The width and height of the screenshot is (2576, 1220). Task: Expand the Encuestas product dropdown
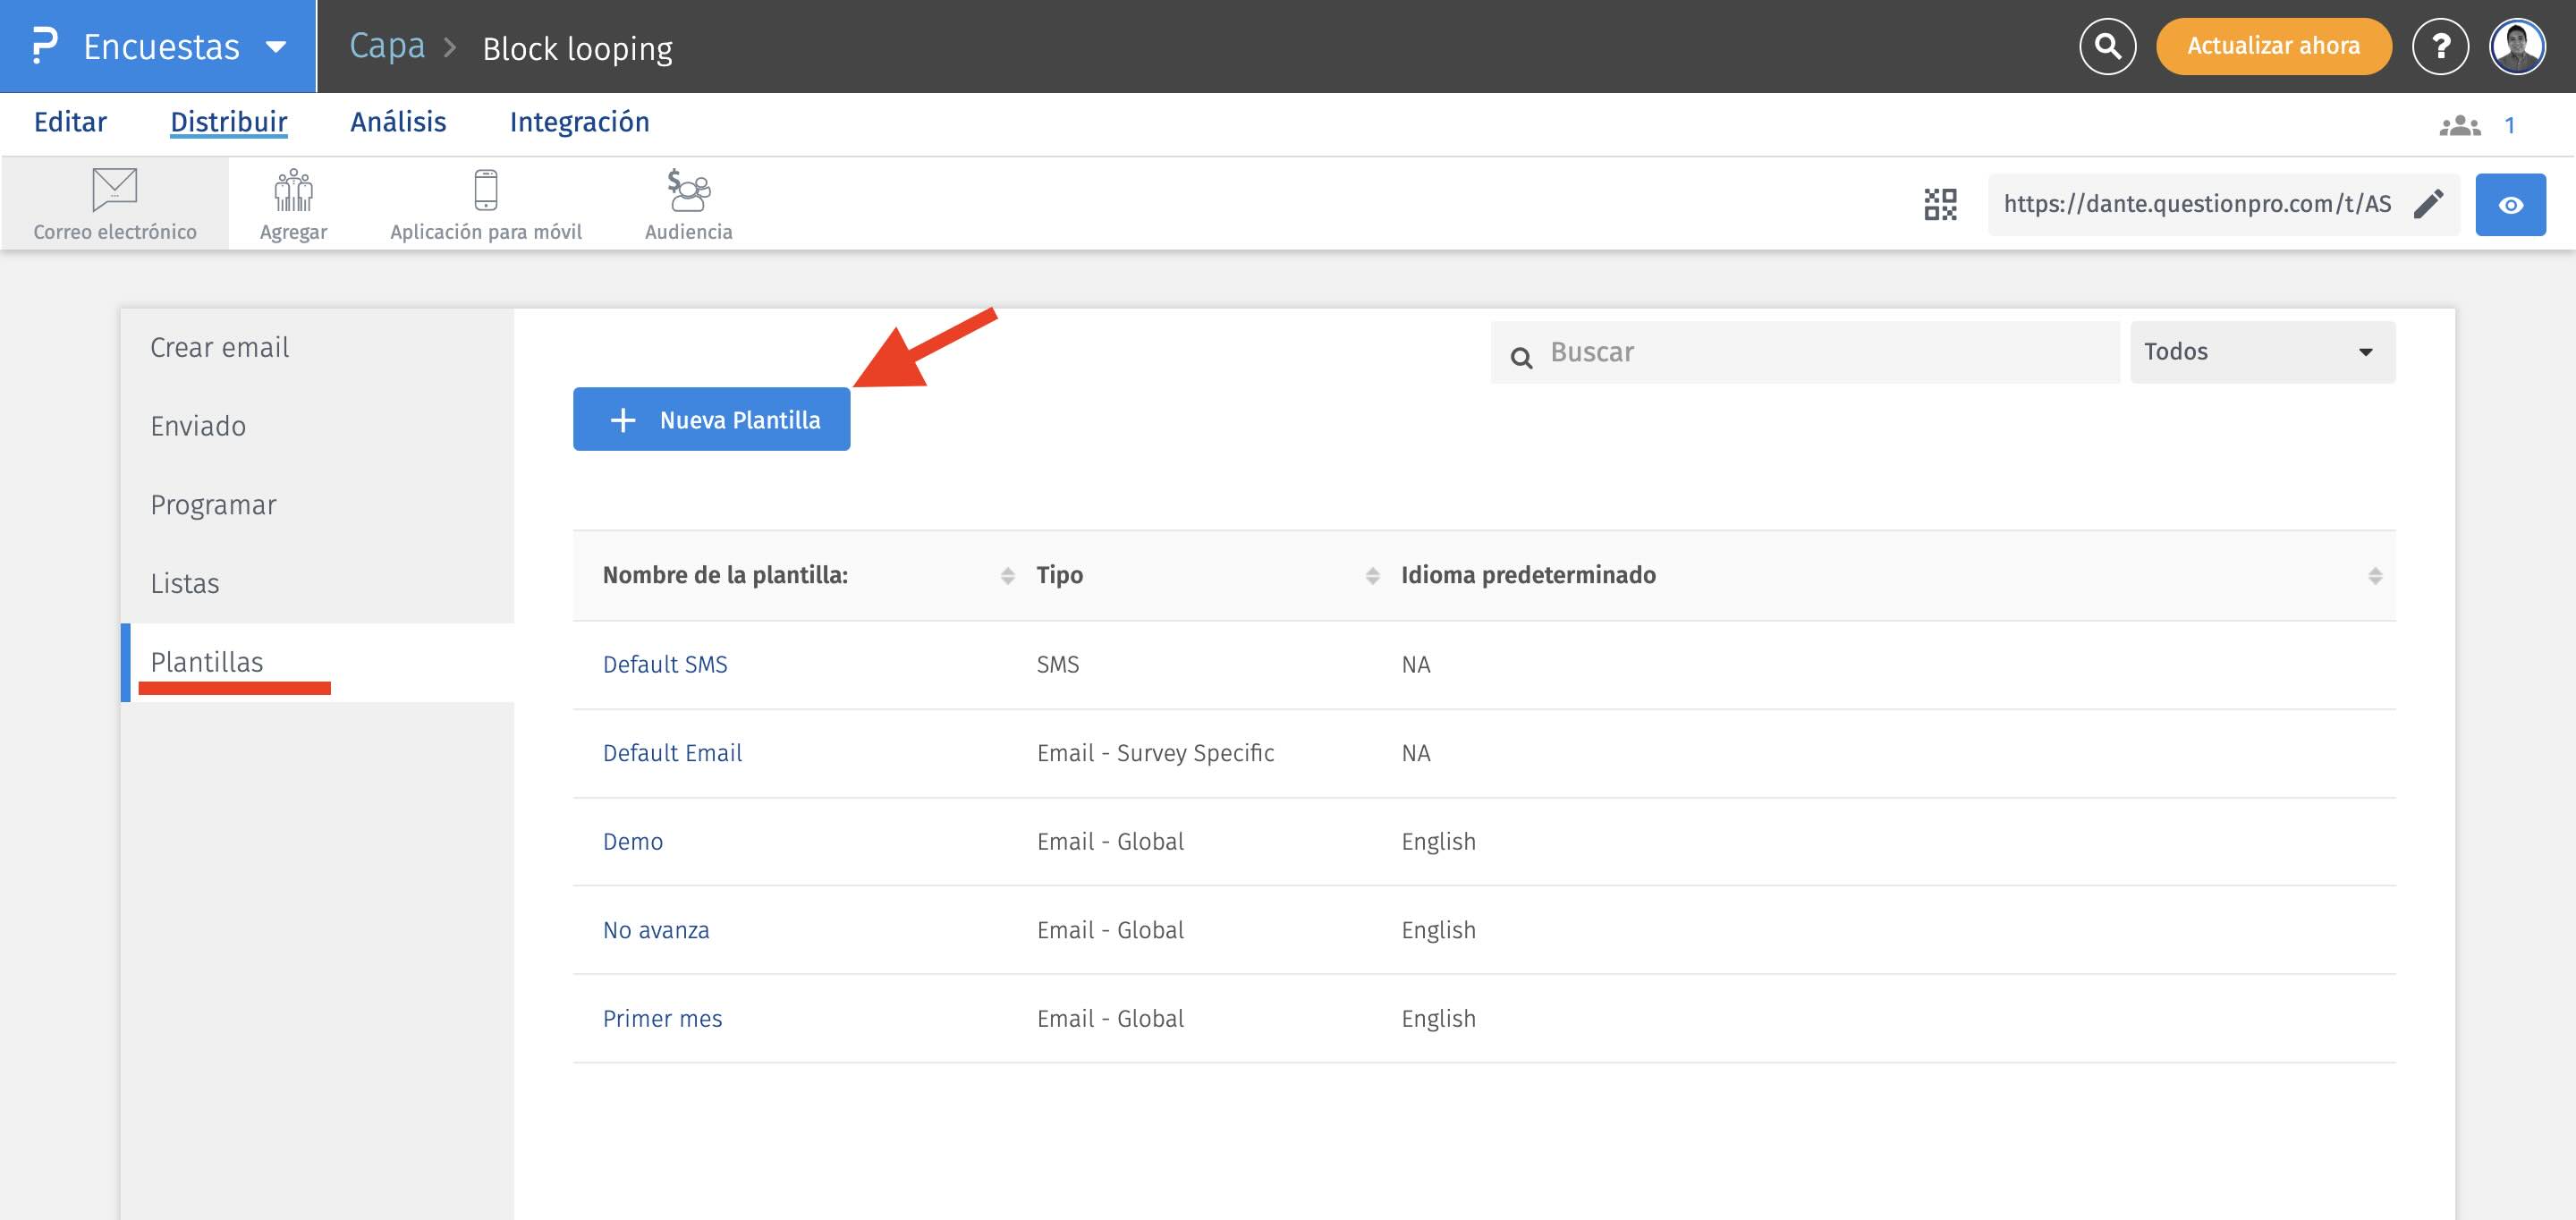pyautogui.click(x=276, y=47)
